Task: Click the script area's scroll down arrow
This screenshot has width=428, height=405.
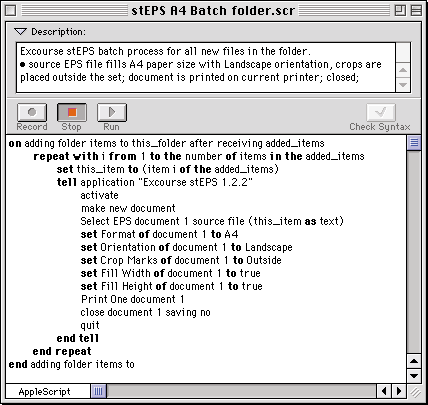Action: 414,376
